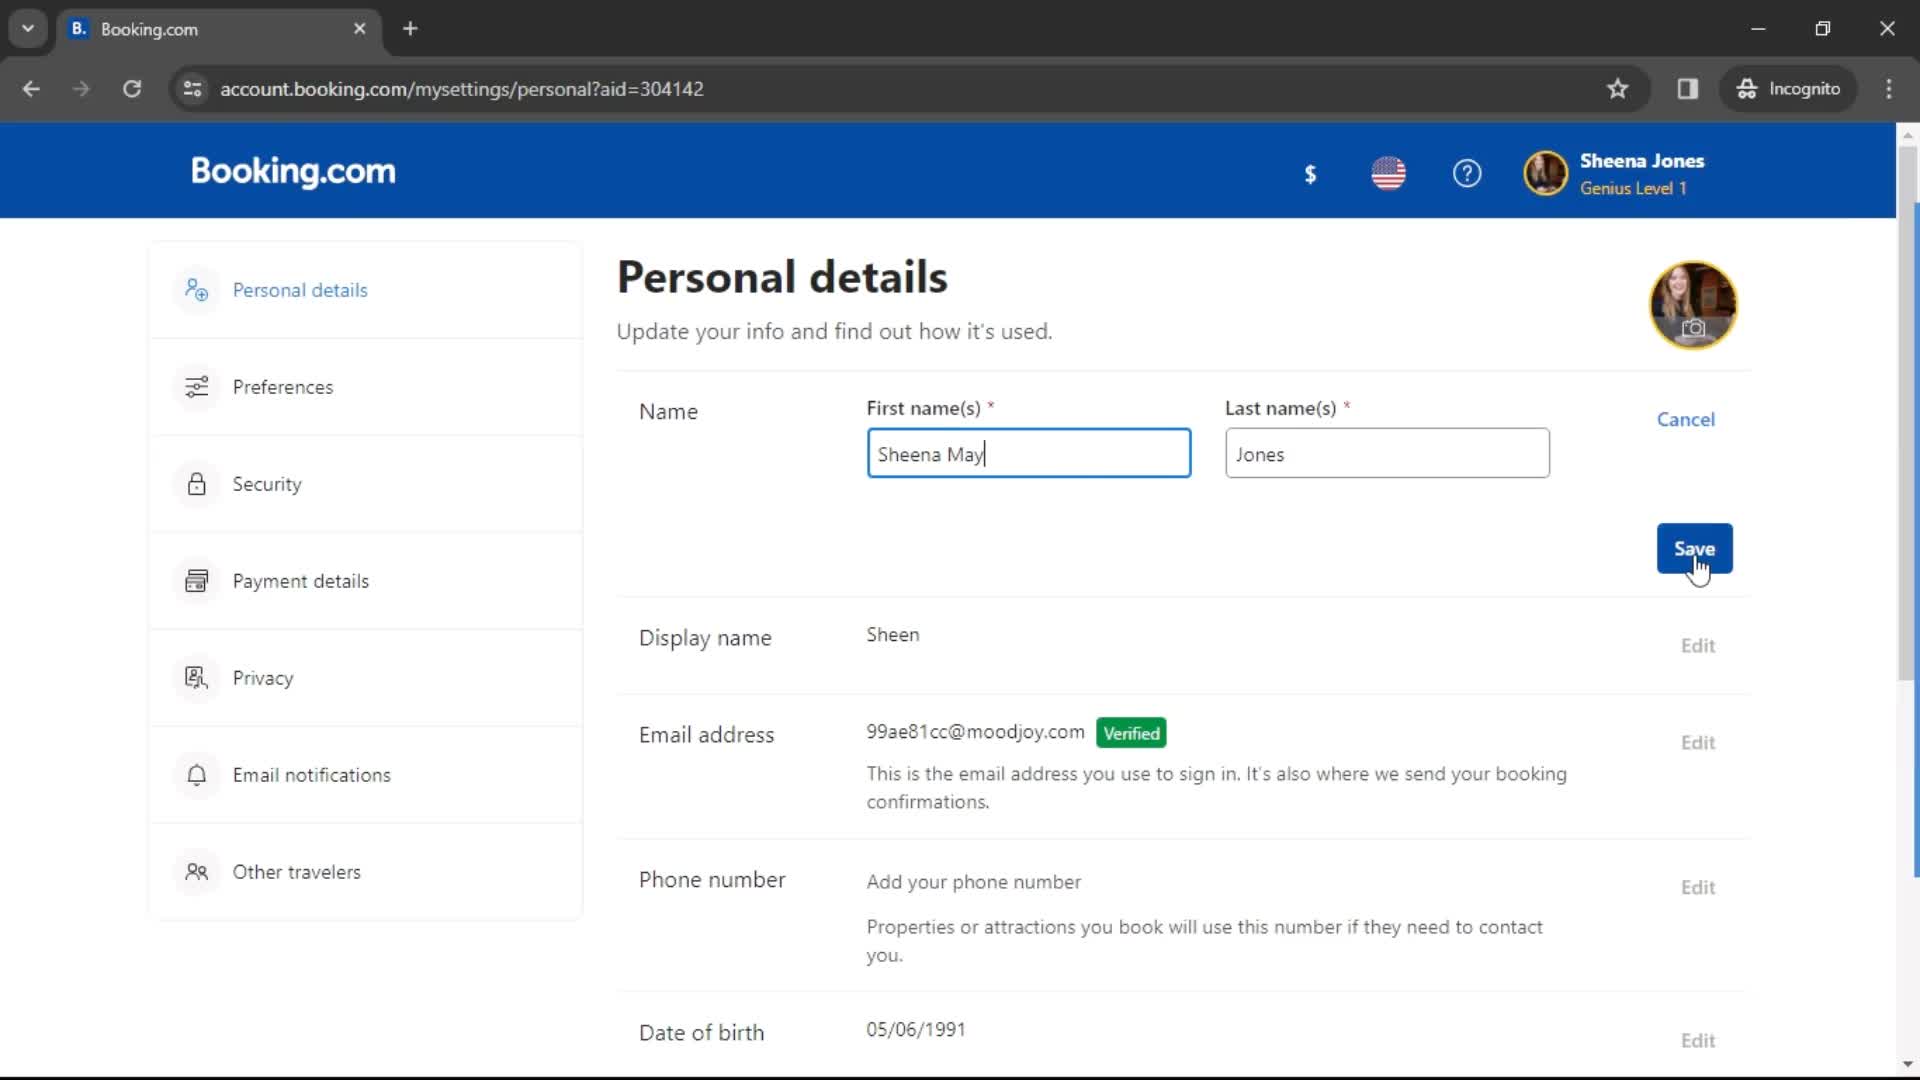Edit the Display name
1920x1080 pixels.
pos(1697,646)
